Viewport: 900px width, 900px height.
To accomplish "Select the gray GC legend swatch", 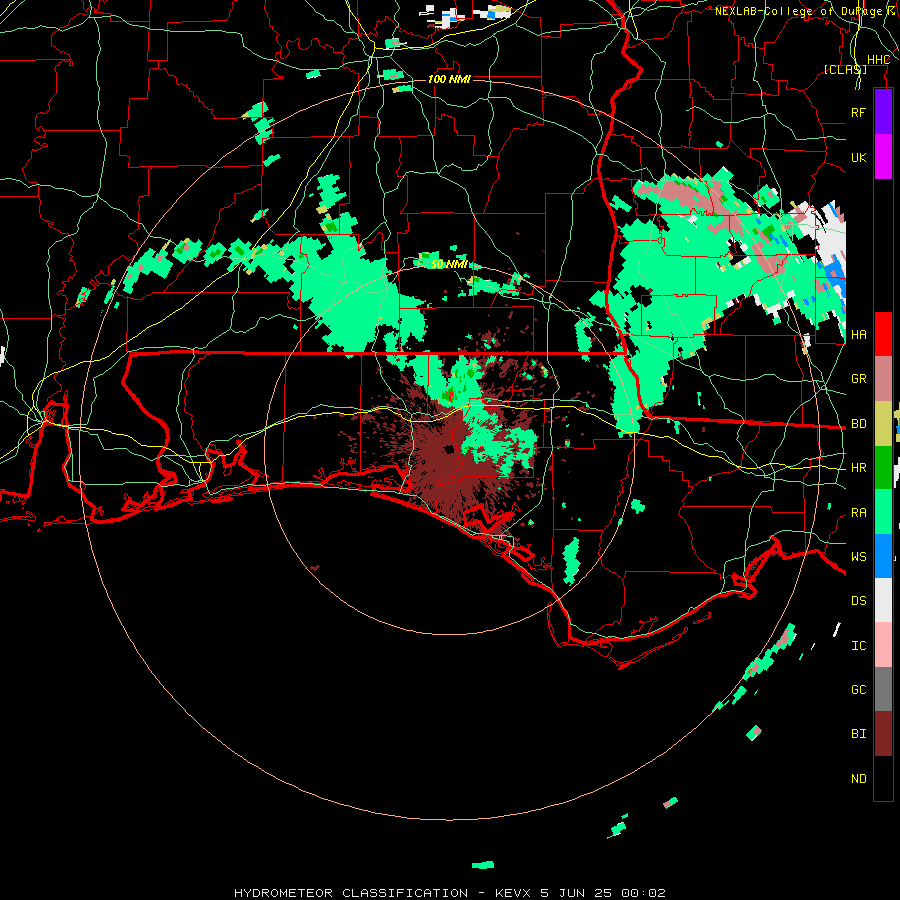I will (883, 689).
